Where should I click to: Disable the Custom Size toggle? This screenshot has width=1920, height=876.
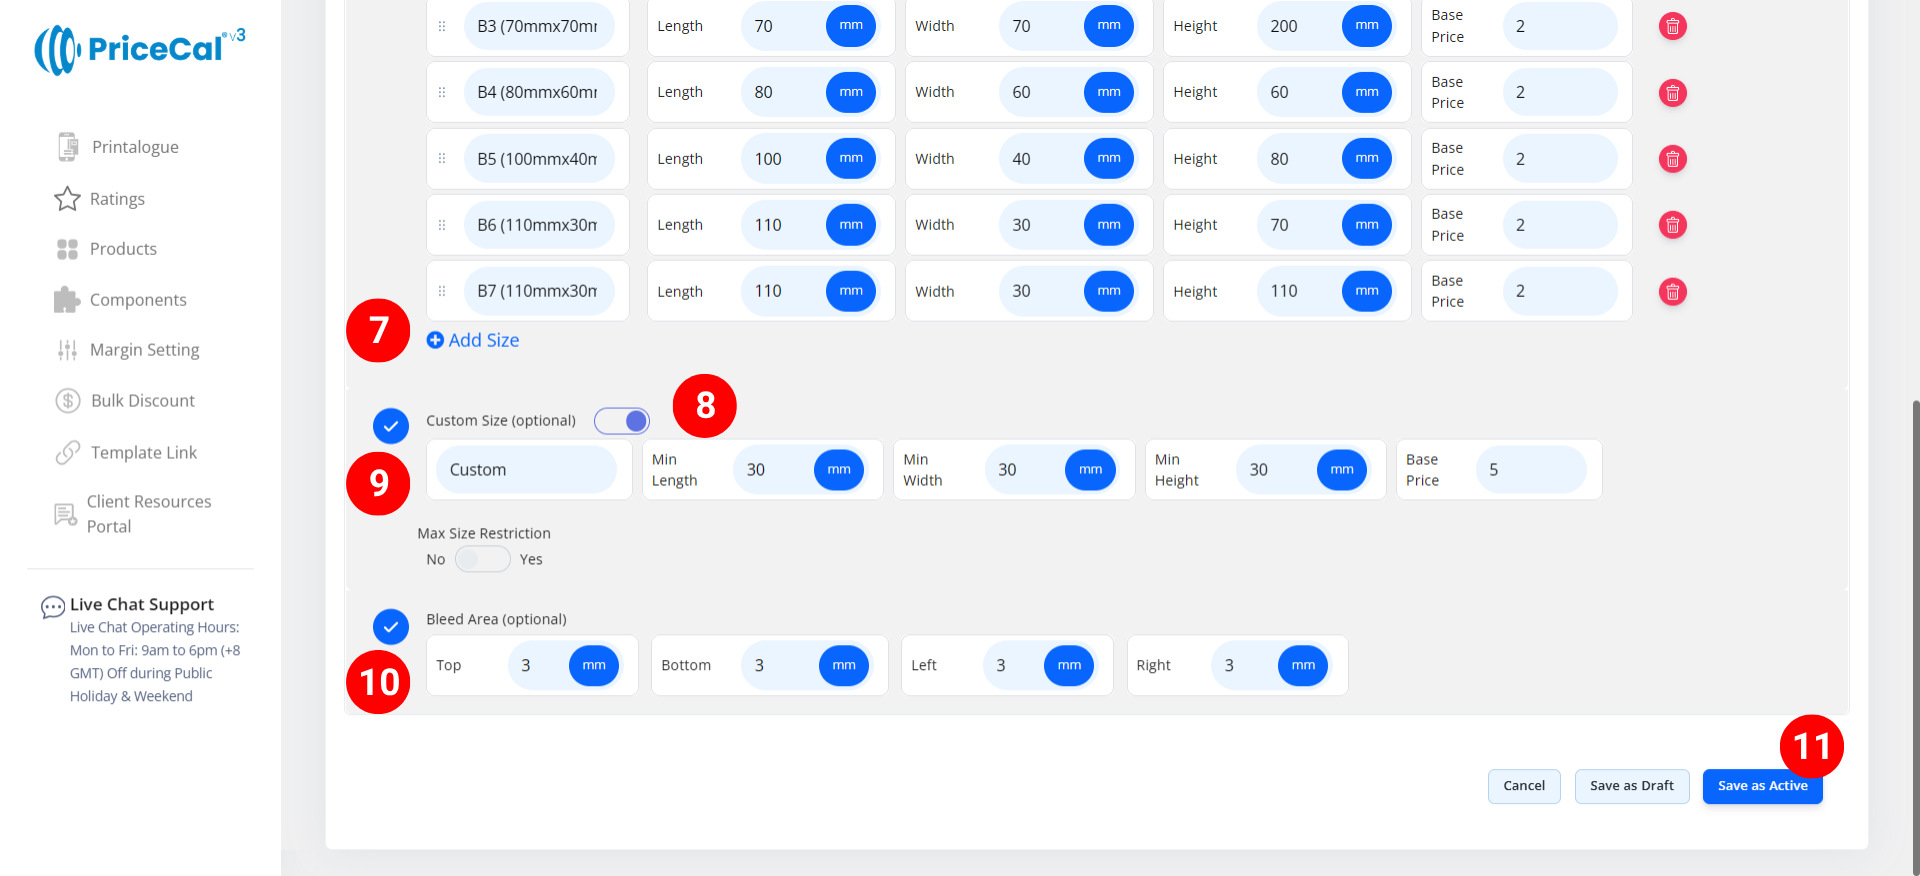[622, 421]
